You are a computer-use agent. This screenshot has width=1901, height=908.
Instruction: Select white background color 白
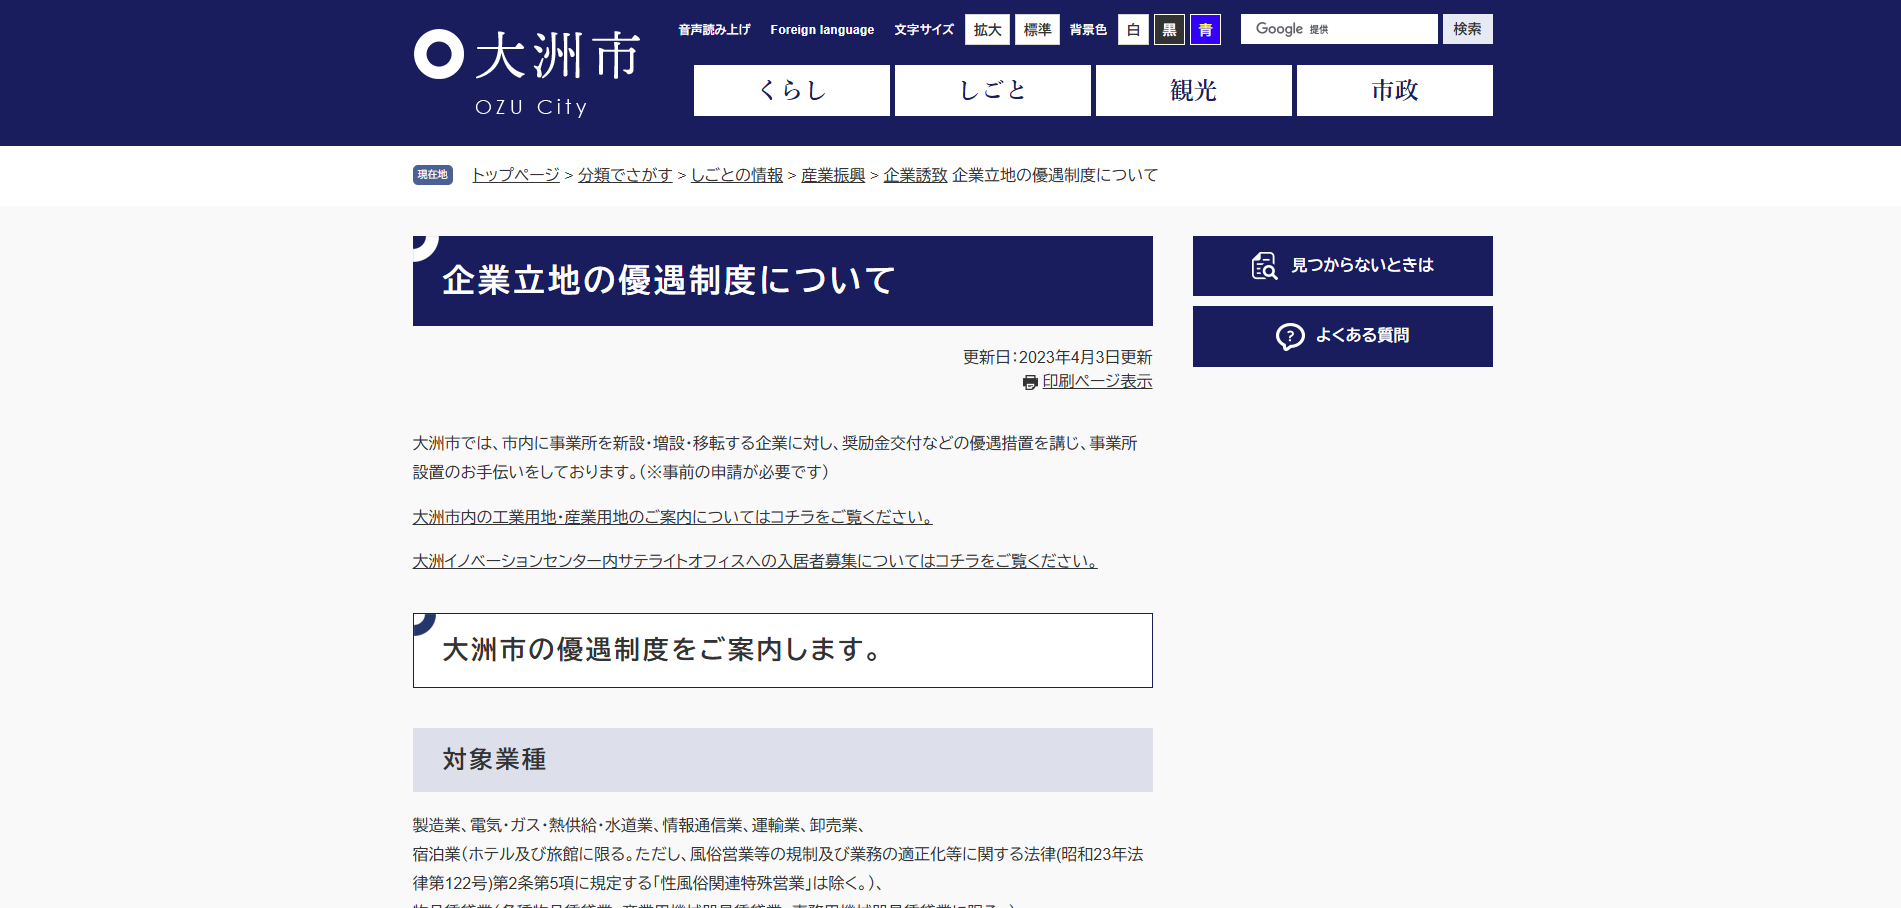coord(1133,30)
